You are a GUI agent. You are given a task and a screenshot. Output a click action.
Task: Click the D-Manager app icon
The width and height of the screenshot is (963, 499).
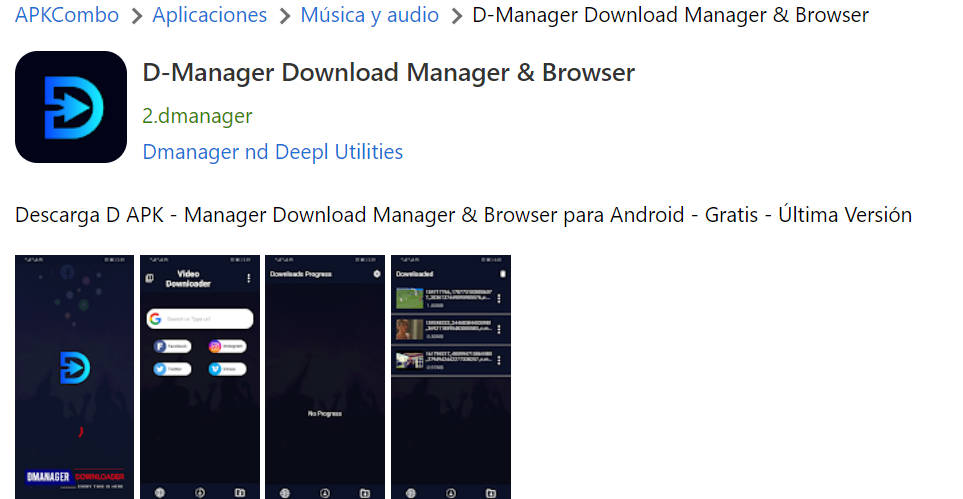(x=71, y=107)
